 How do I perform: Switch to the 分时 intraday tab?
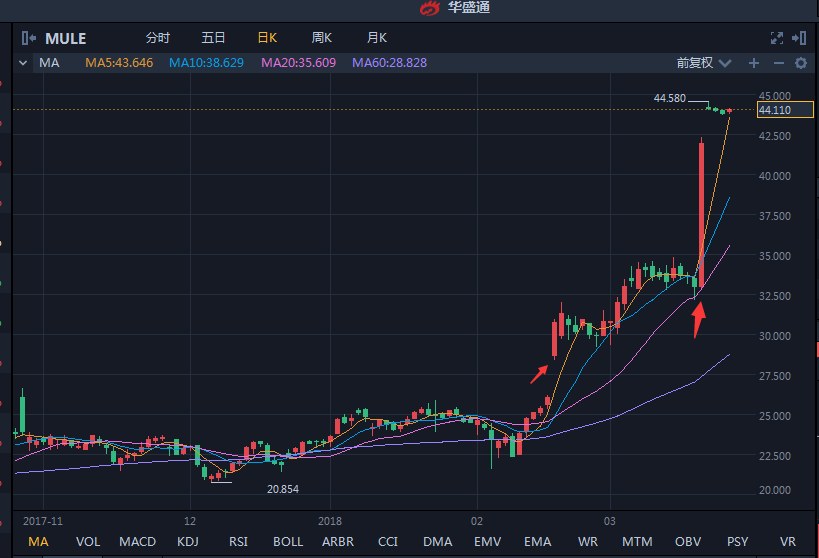(158, 38)
